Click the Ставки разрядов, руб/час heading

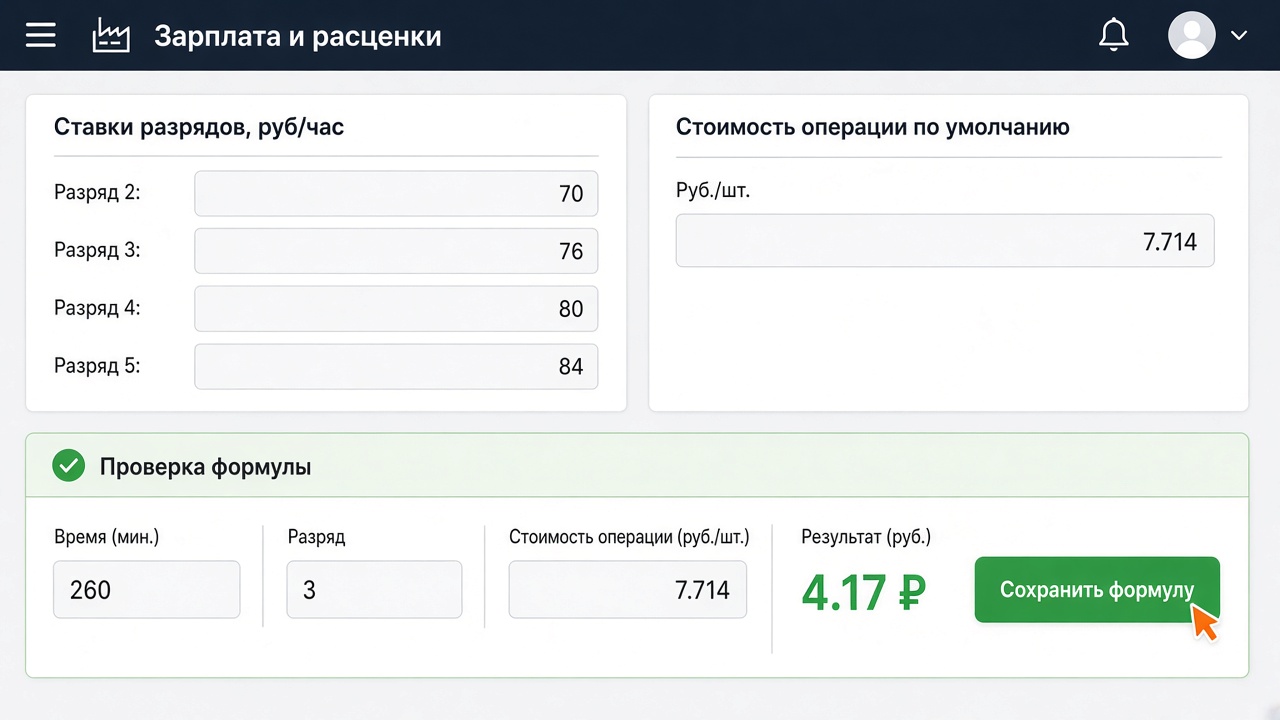pos(199,127)
